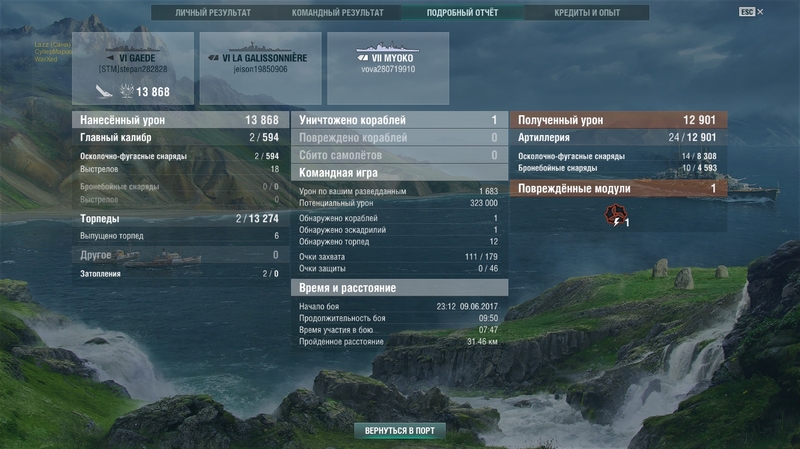Open the Кредиты и опыт tab
The height and width of the screenshot is (449, 800).
pyautogui.click(x=587, y=13)
